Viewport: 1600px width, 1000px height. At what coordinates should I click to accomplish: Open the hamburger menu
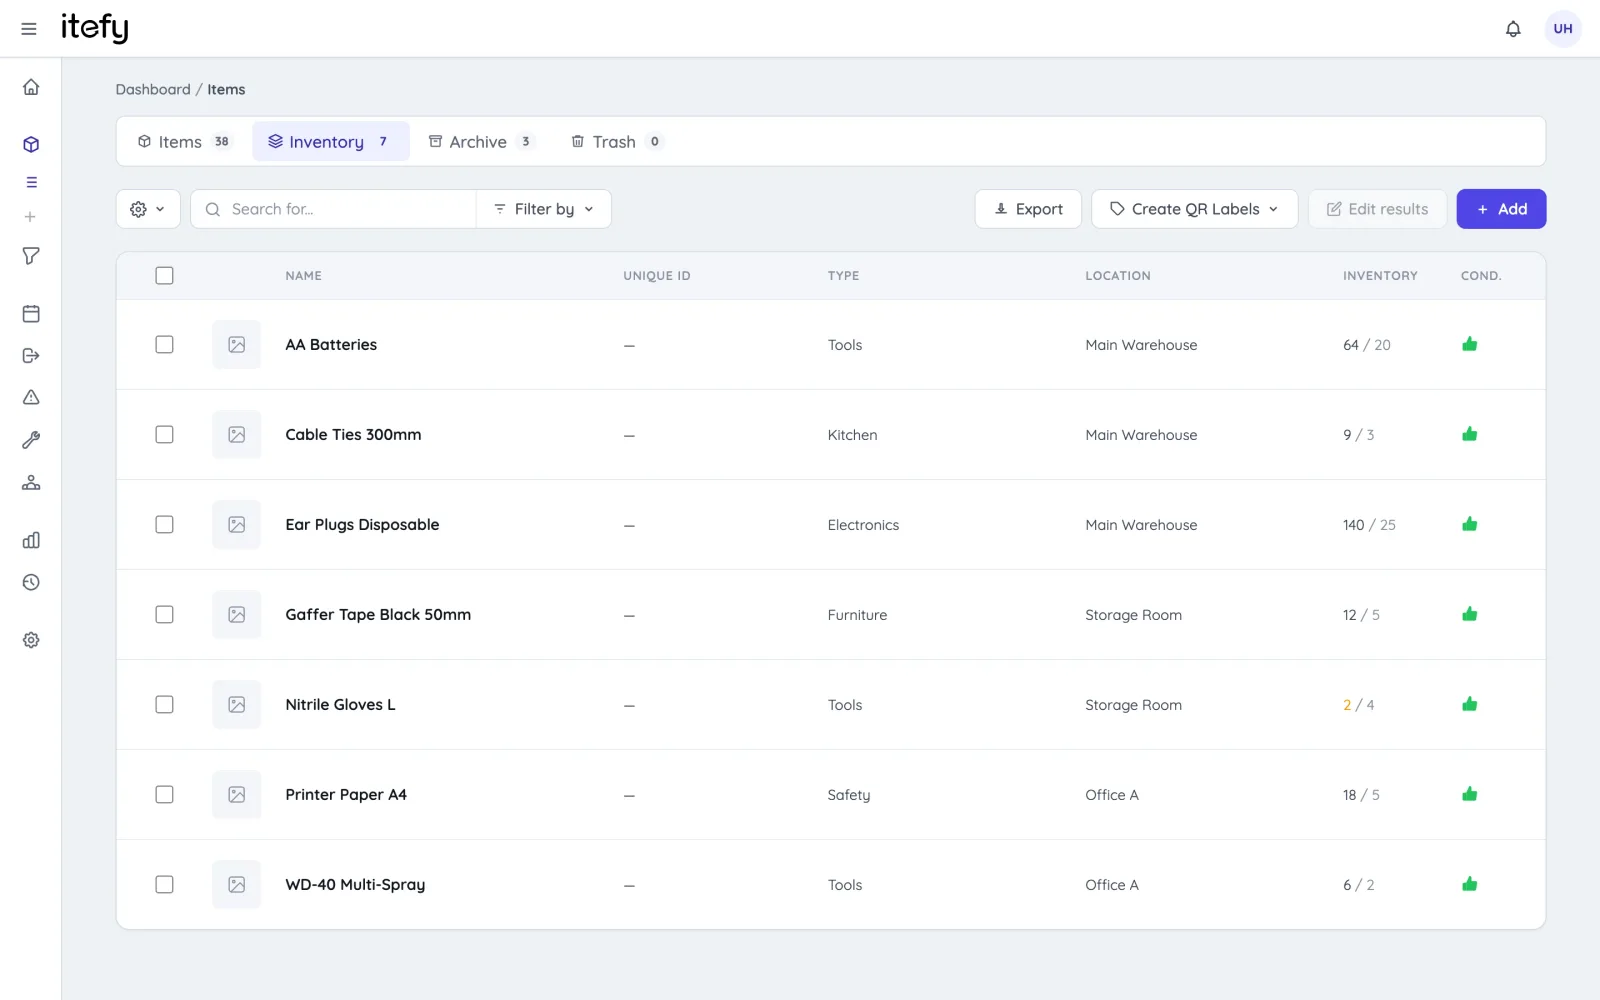pyautogui.click(x=29, y=29)
